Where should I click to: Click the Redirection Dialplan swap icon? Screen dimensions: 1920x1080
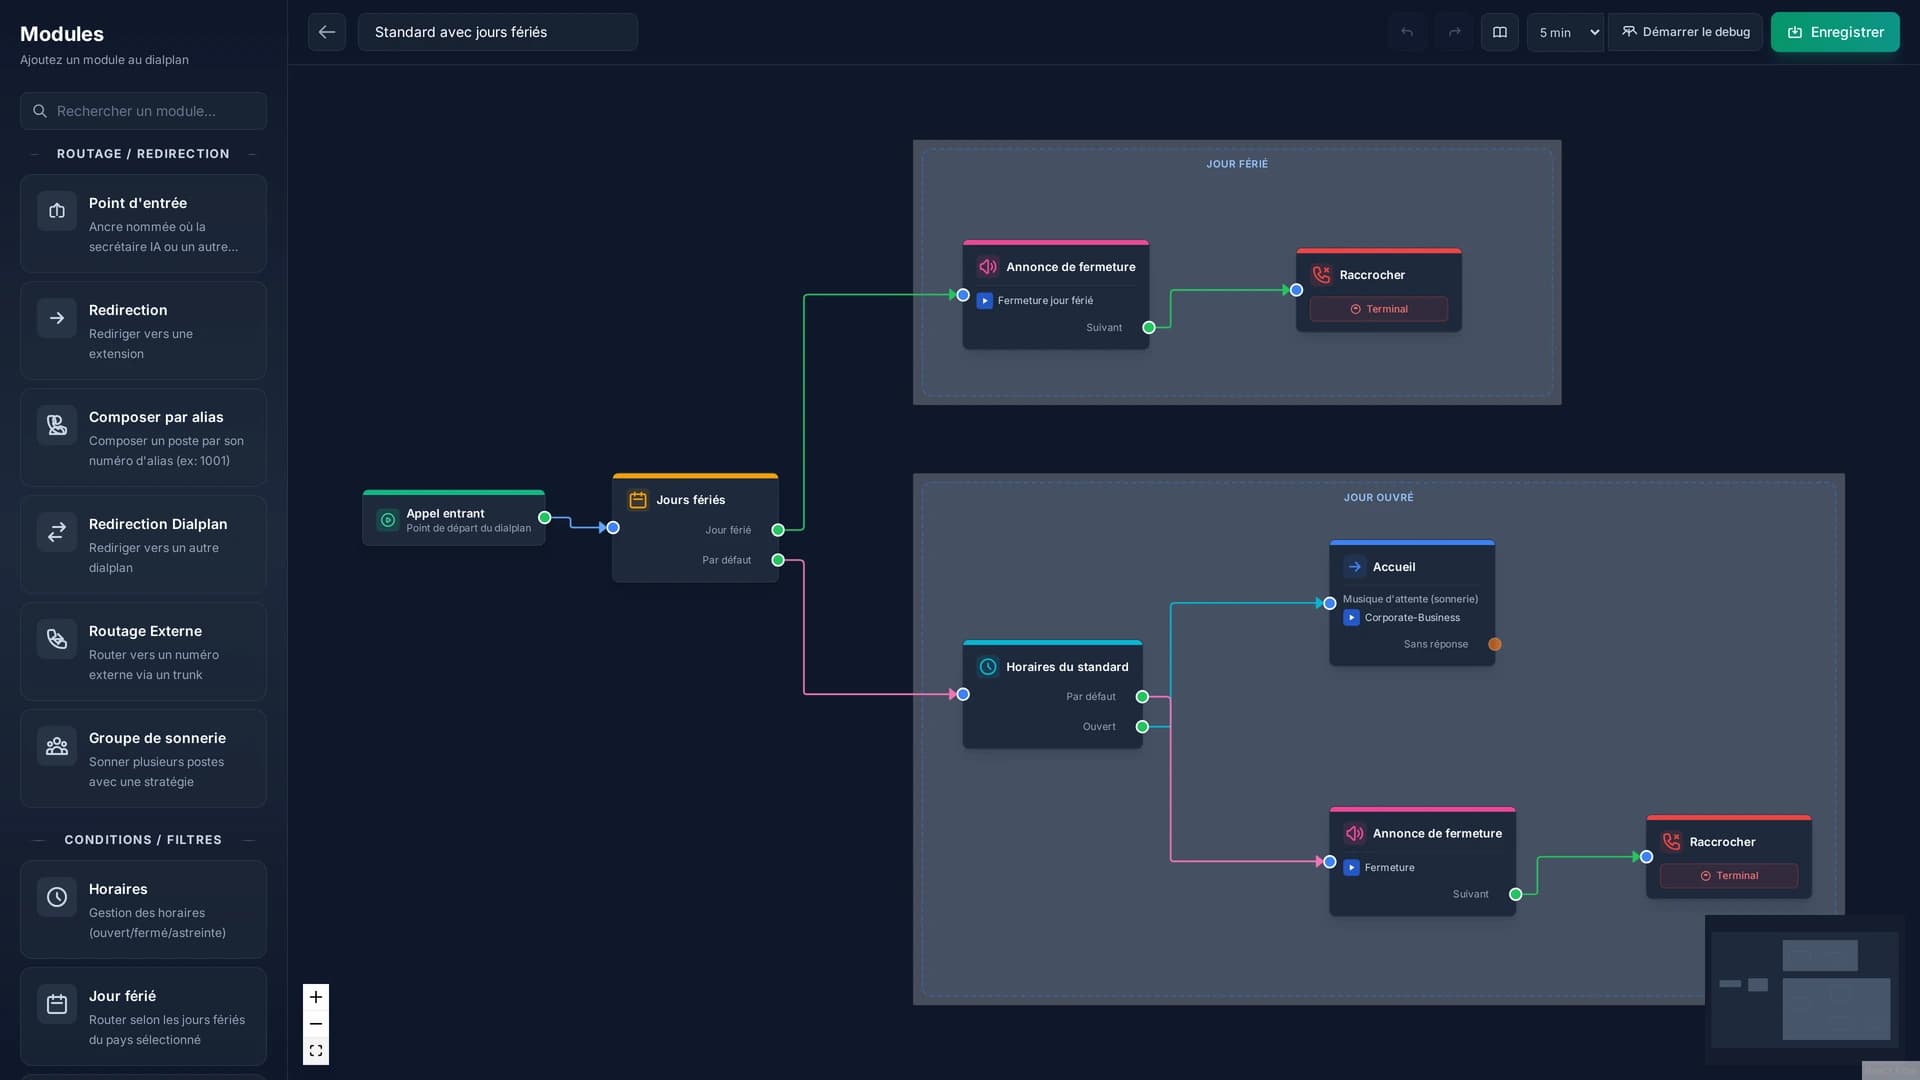[57, 532]
